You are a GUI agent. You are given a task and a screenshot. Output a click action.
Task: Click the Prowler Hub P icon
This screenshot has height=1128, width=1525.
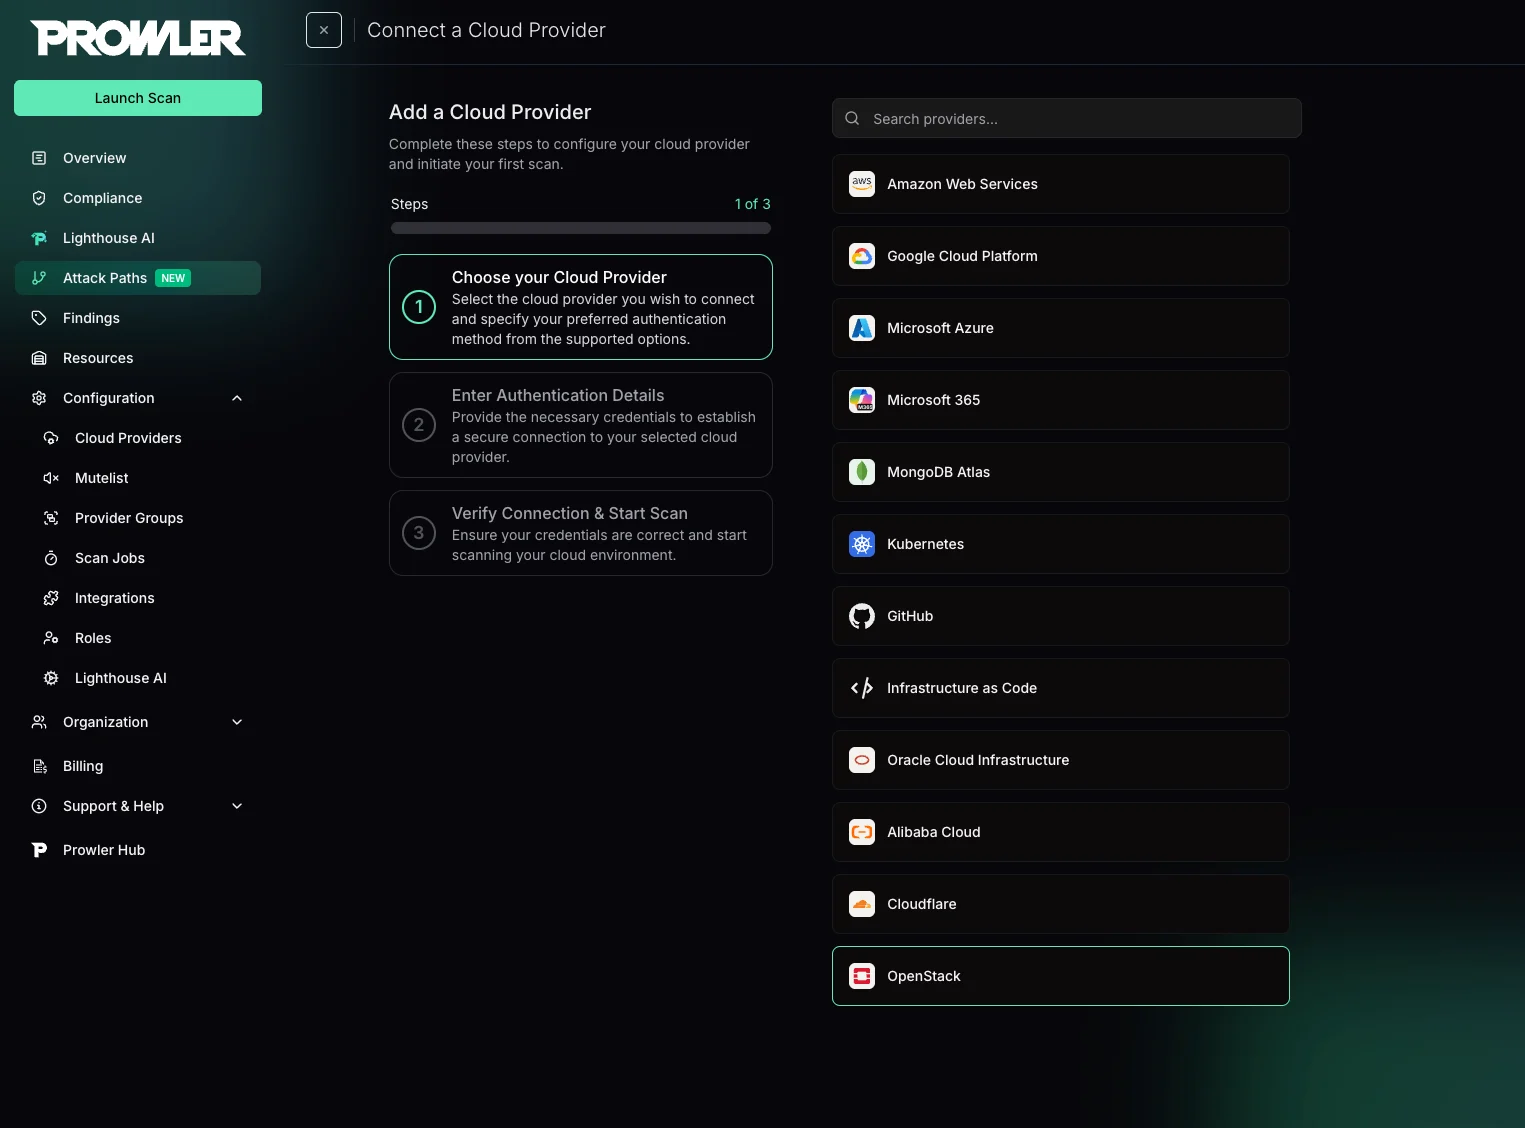pos(39,850)
